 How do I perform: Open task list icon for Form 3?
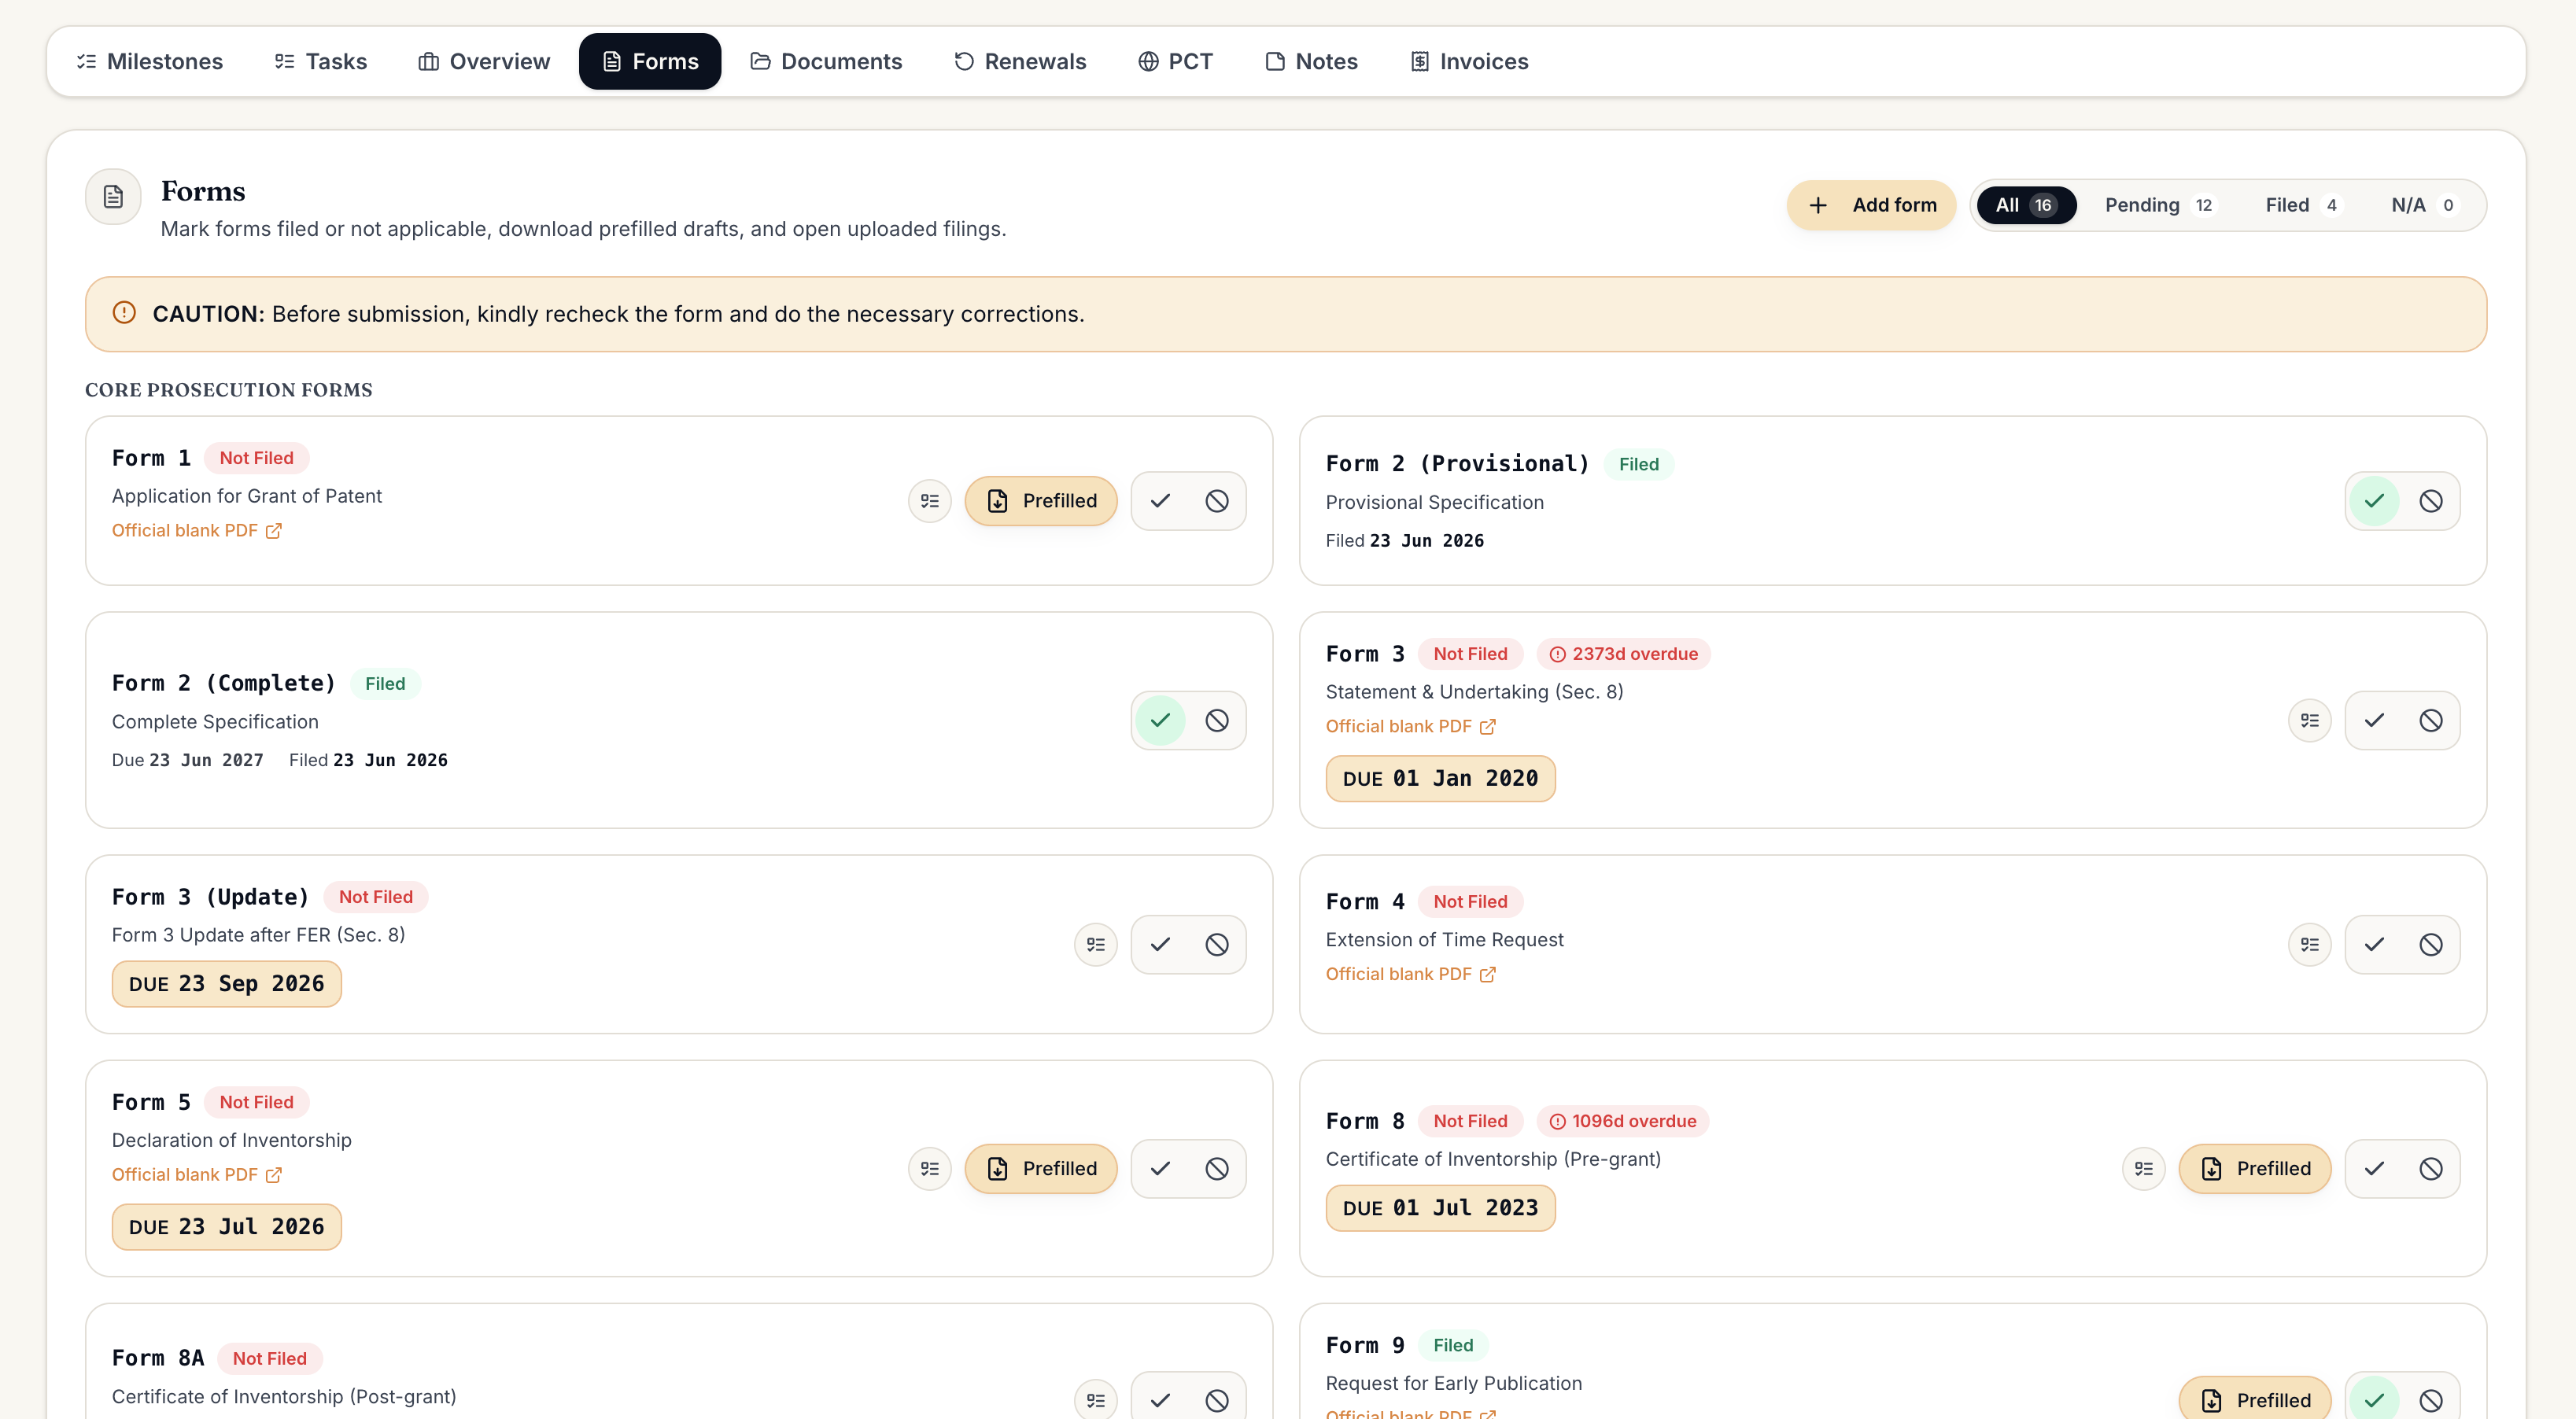(x=2310, y=720)
